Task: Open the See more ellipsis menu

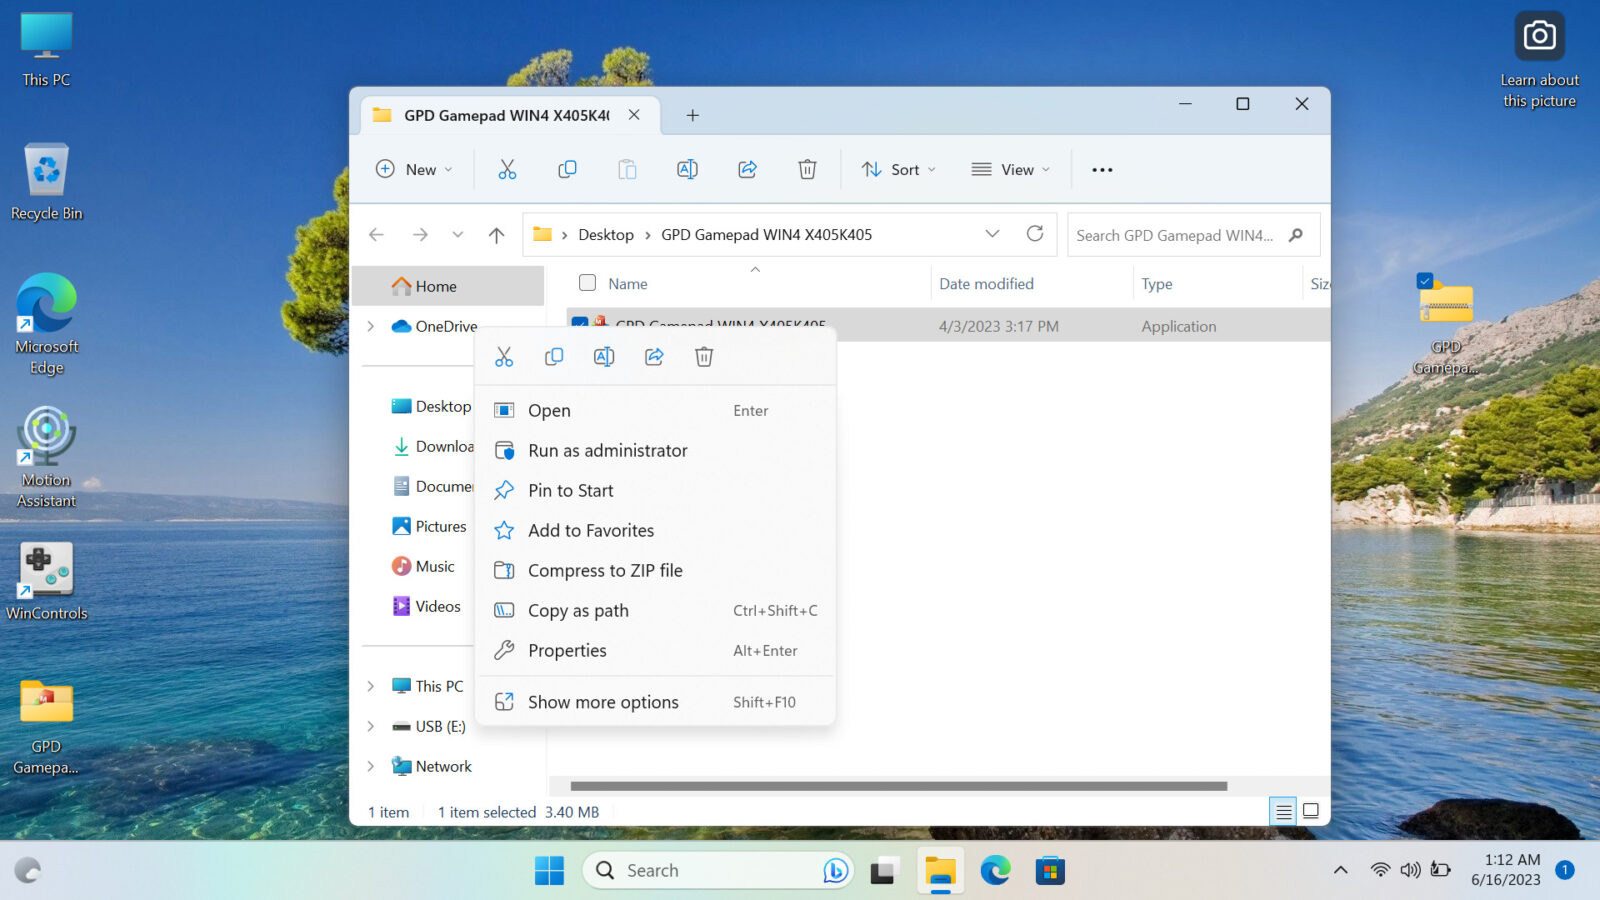Action: [x=1102, y=170]
